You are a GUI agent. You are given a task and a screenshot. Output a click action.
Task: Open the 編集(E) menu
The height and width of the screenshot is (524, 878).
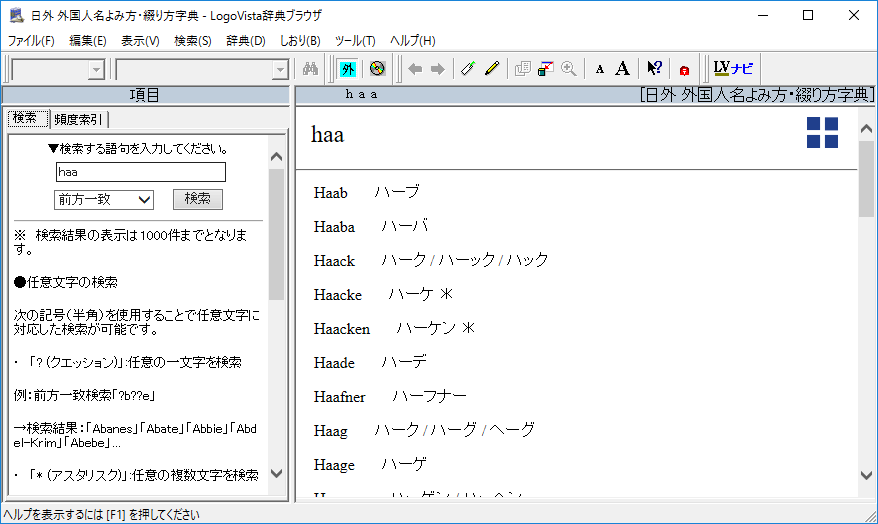pos(87,40)
